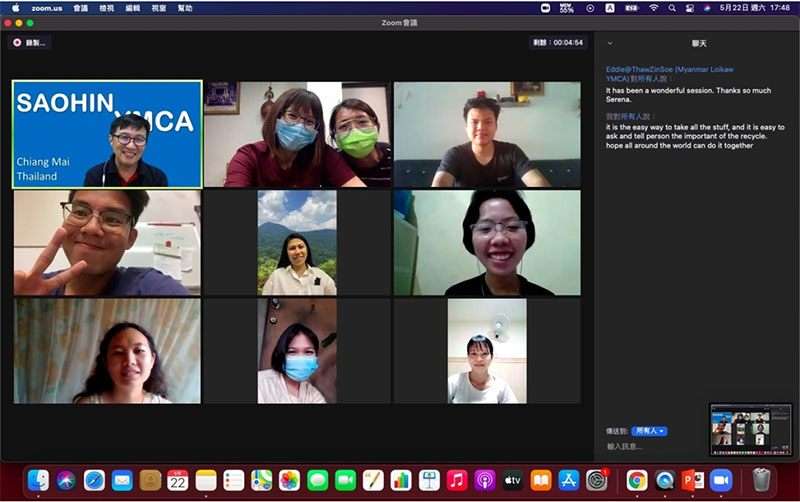
Task: Open Music from the Dock
Action: pyautogui.click(x=457, y=480)
